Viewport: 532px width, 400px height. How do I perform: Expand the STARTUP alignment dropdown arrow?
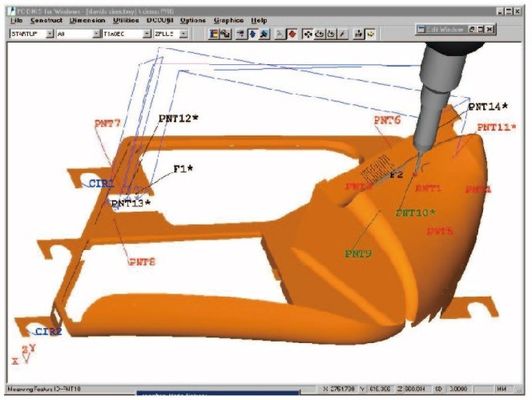click(x=50, y=34)
